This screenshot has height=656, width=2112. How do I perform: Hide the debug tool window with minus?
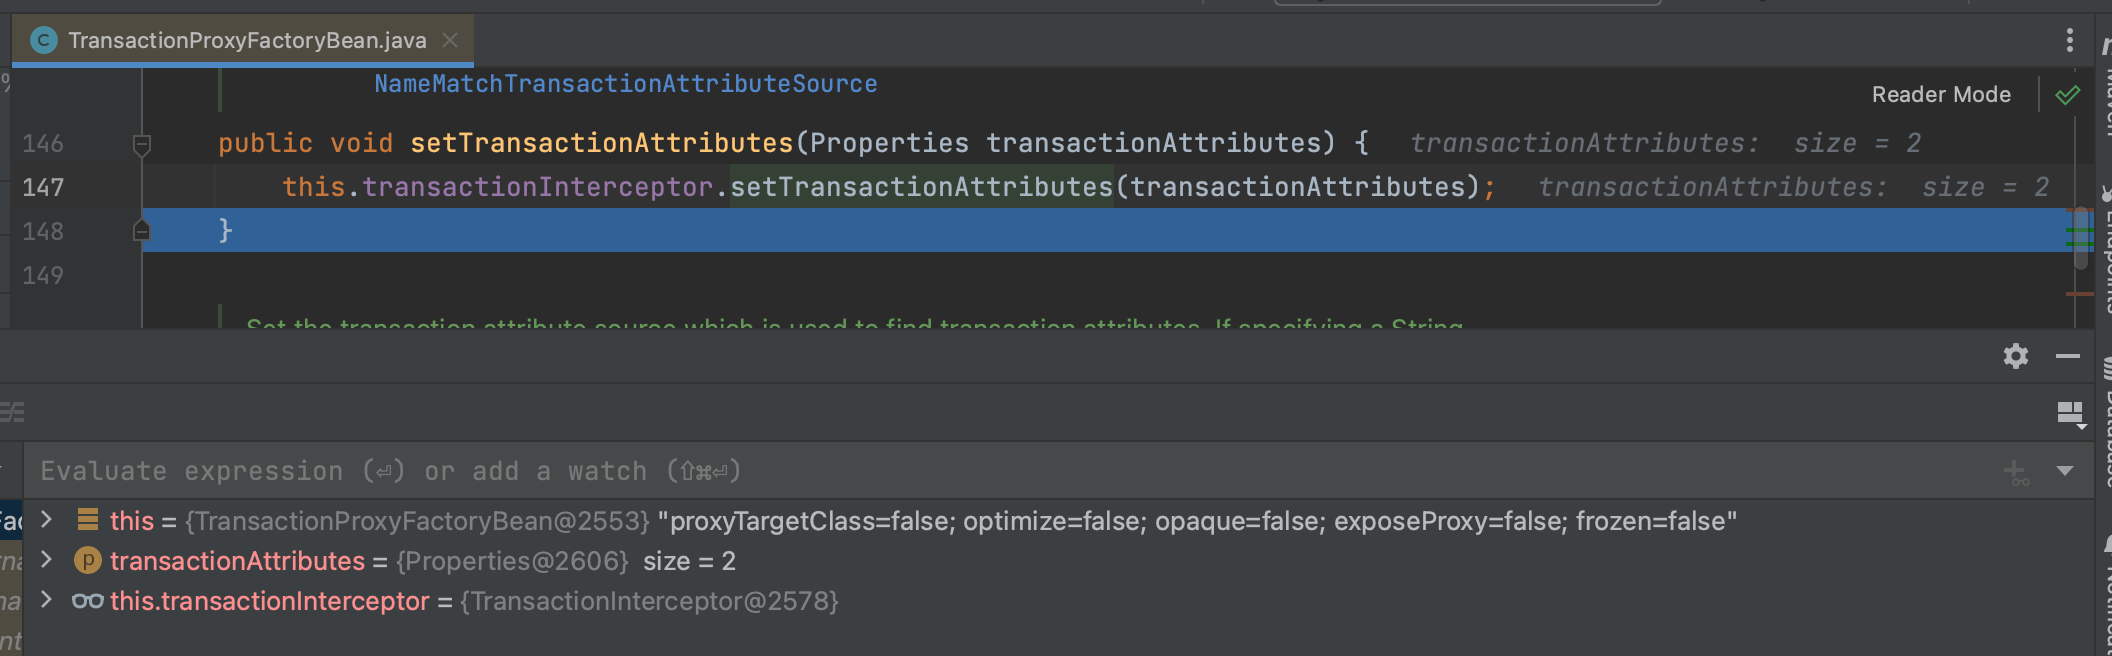pyautogui.click(x=2067, y=356)
